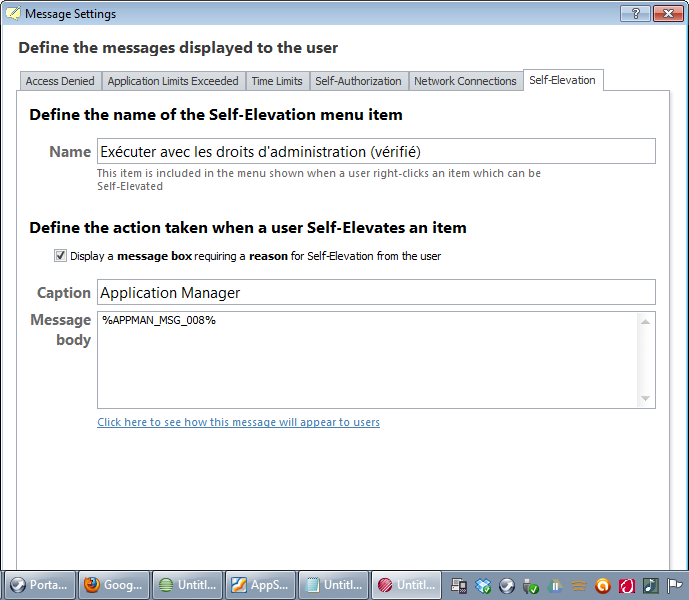This screenshot has height=600, width=689.
Task: Open Firefox from the taskbar
Action: (113, 585)
